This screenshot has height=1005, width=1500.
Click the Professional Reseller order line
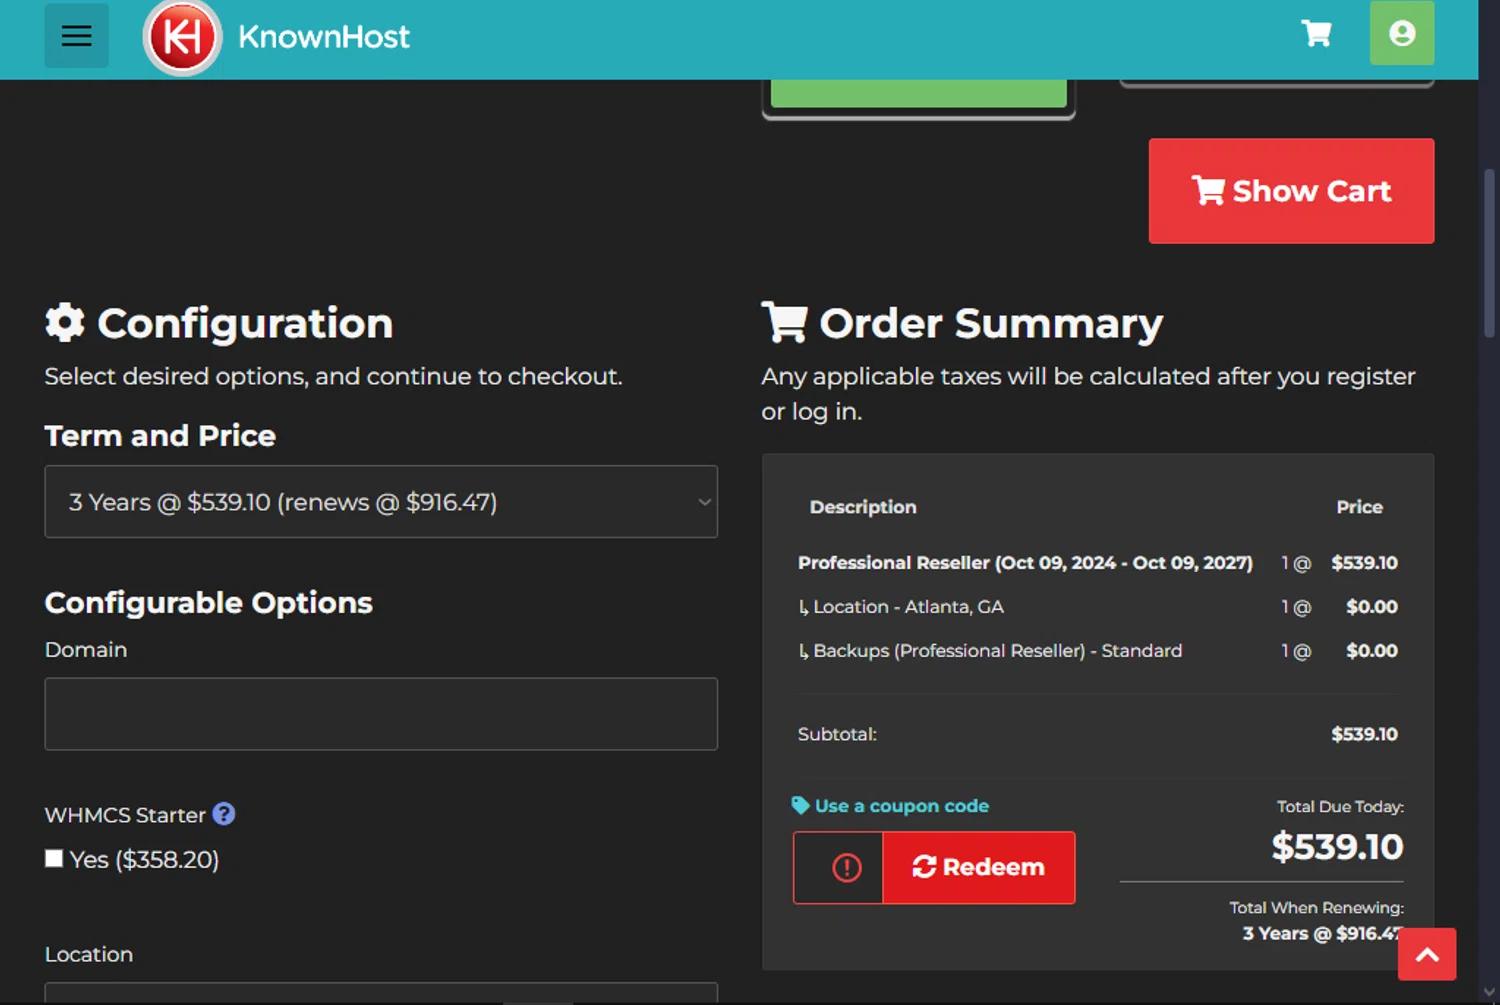click(1098, 563)
